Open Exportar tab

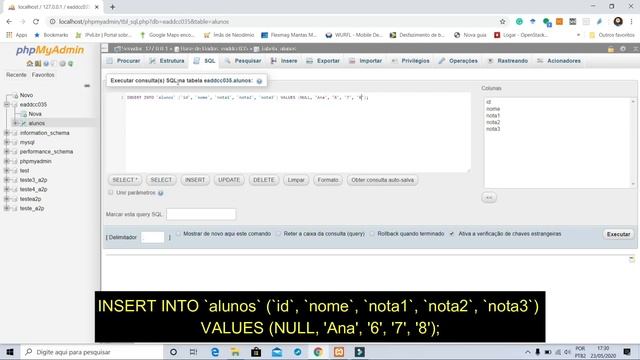[323, 61]
